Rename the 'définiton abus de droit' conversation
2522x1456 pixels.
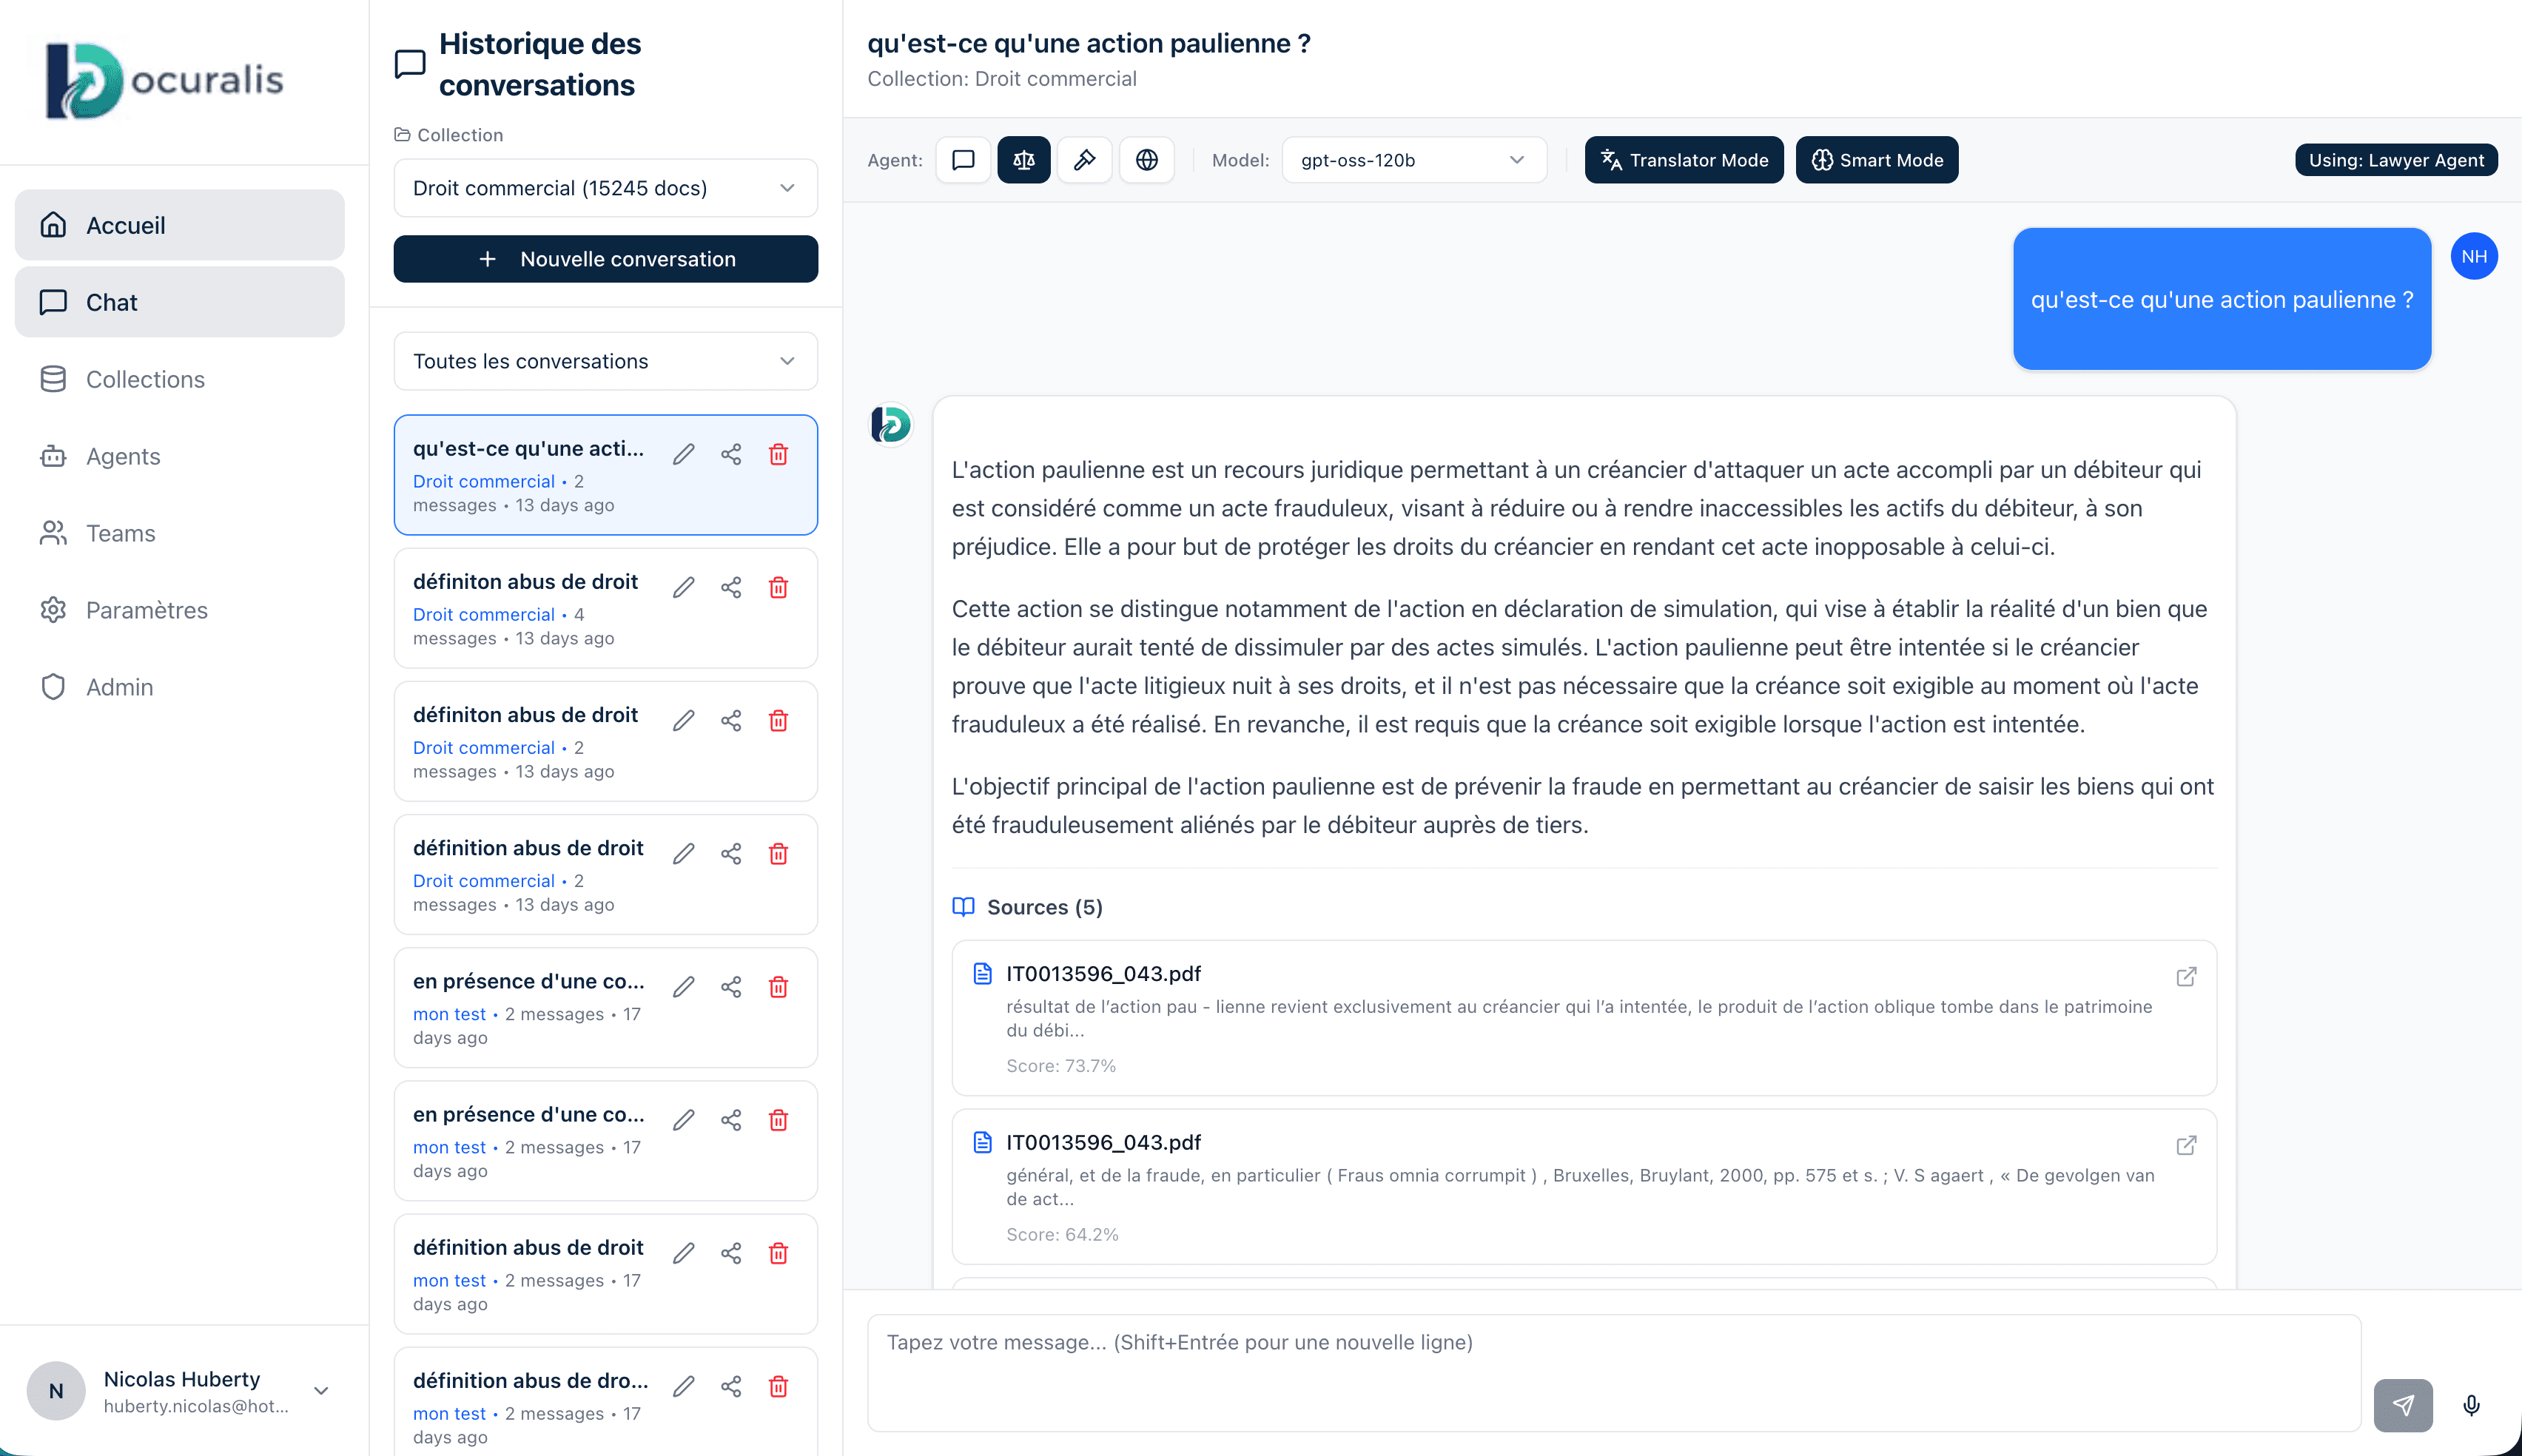point(684,587)
